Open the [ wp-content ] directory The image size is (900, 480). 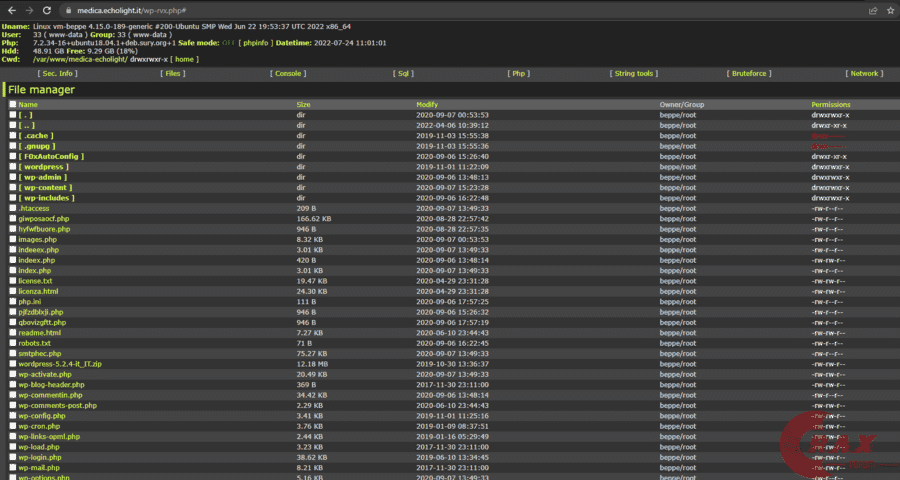click(45, 187)
